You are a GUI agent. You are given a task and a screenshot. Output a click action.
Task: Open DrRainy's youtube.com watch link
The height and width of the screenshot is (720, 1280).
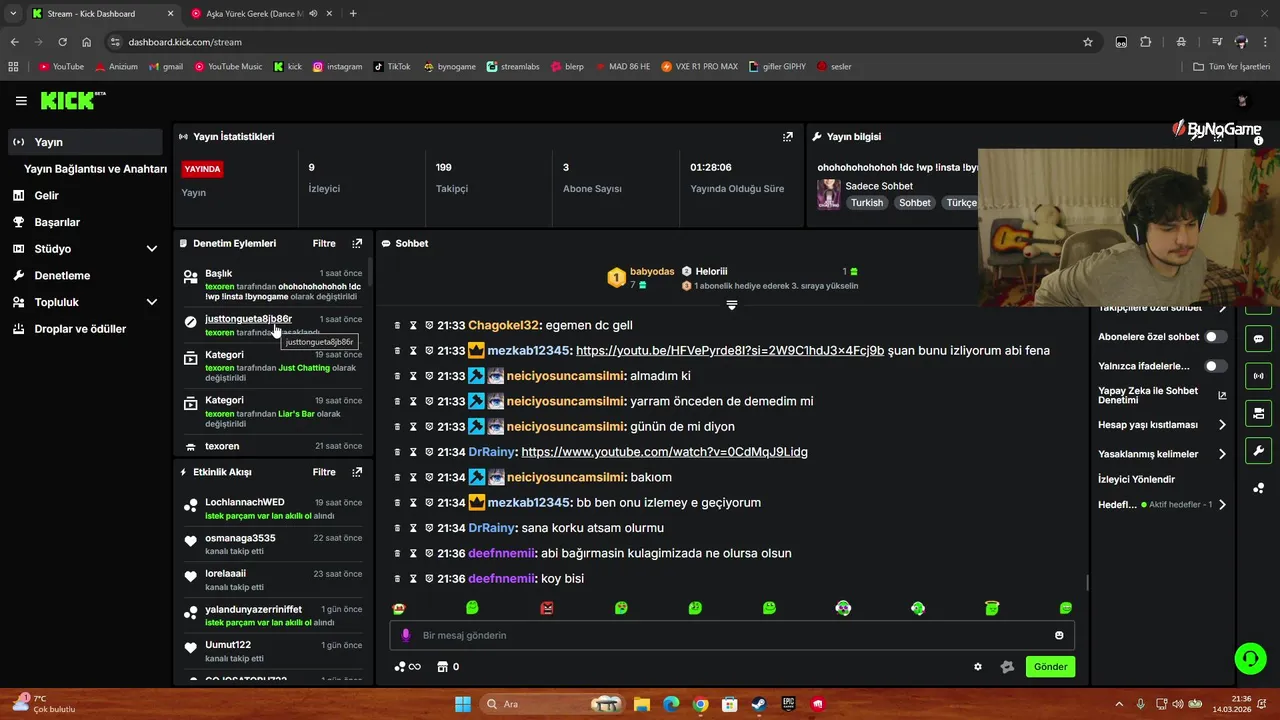[664, 452]
